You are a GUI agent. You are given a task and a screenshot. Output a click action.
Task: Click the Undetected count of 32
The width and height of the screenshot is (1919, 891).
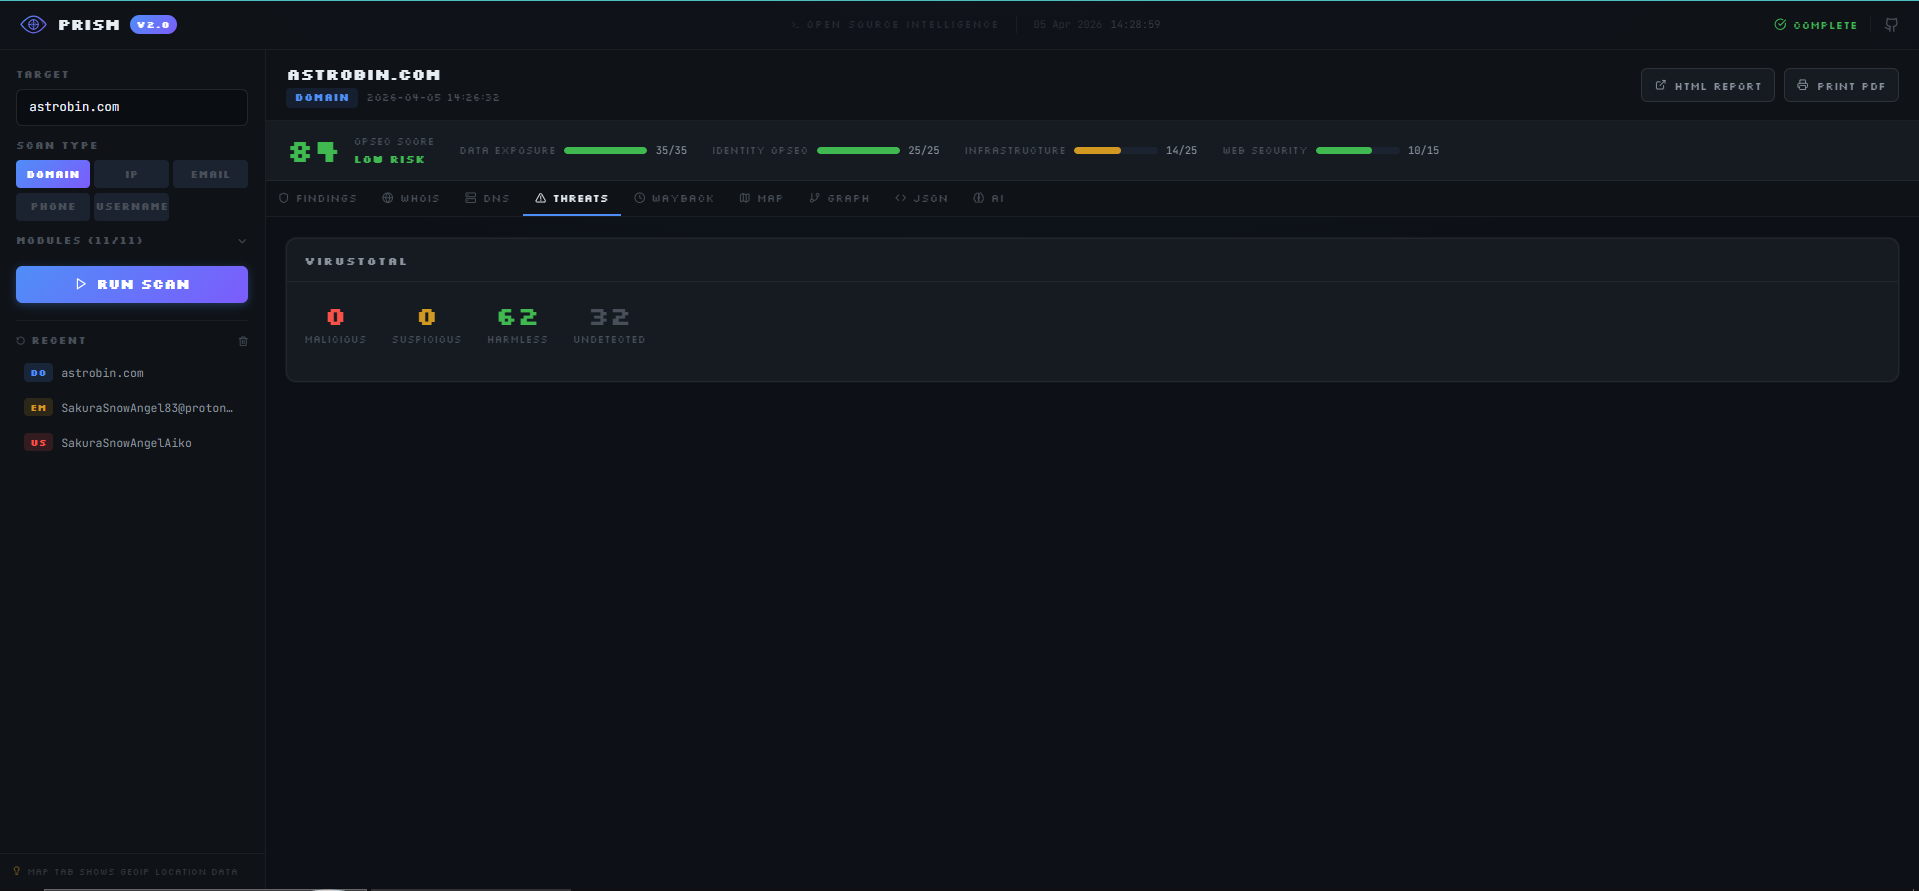[609, 317]
